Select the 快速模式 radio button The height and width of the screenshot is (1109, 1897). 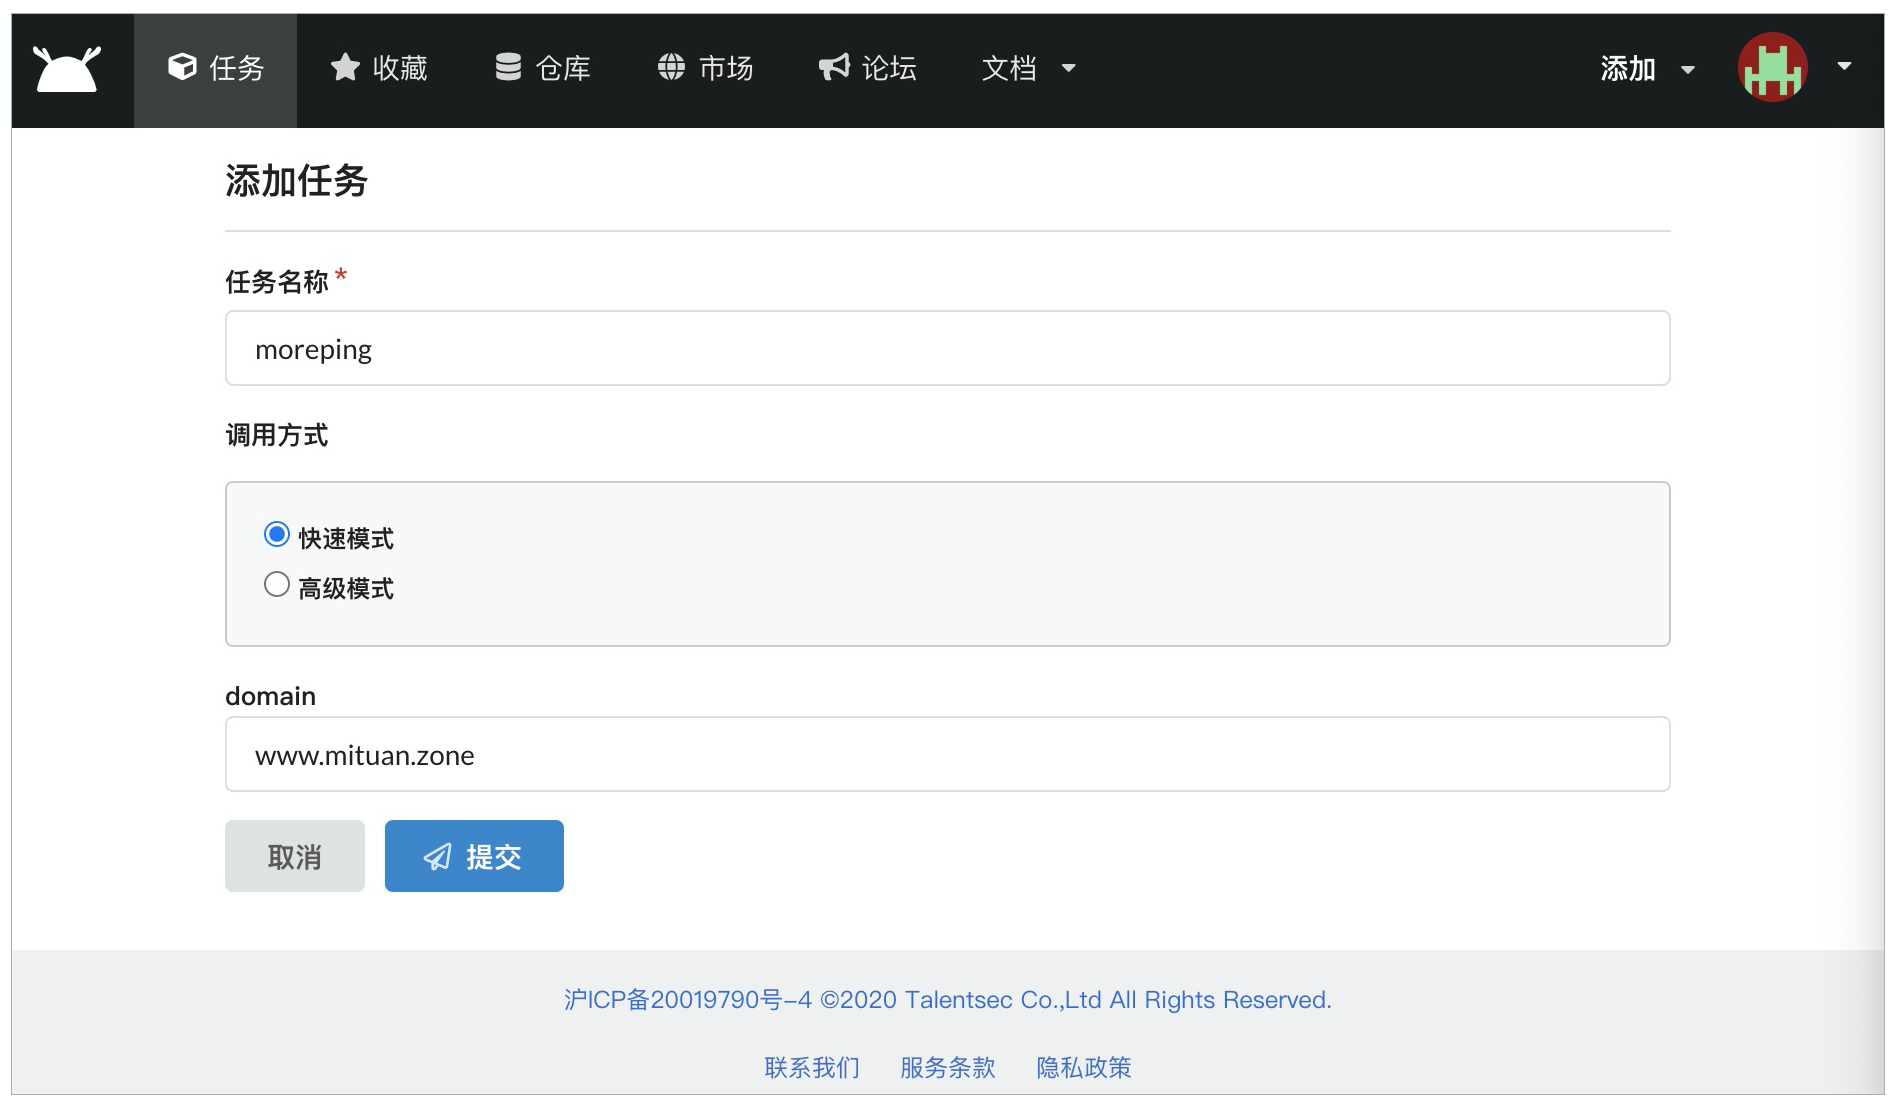(x=277, y=536)
